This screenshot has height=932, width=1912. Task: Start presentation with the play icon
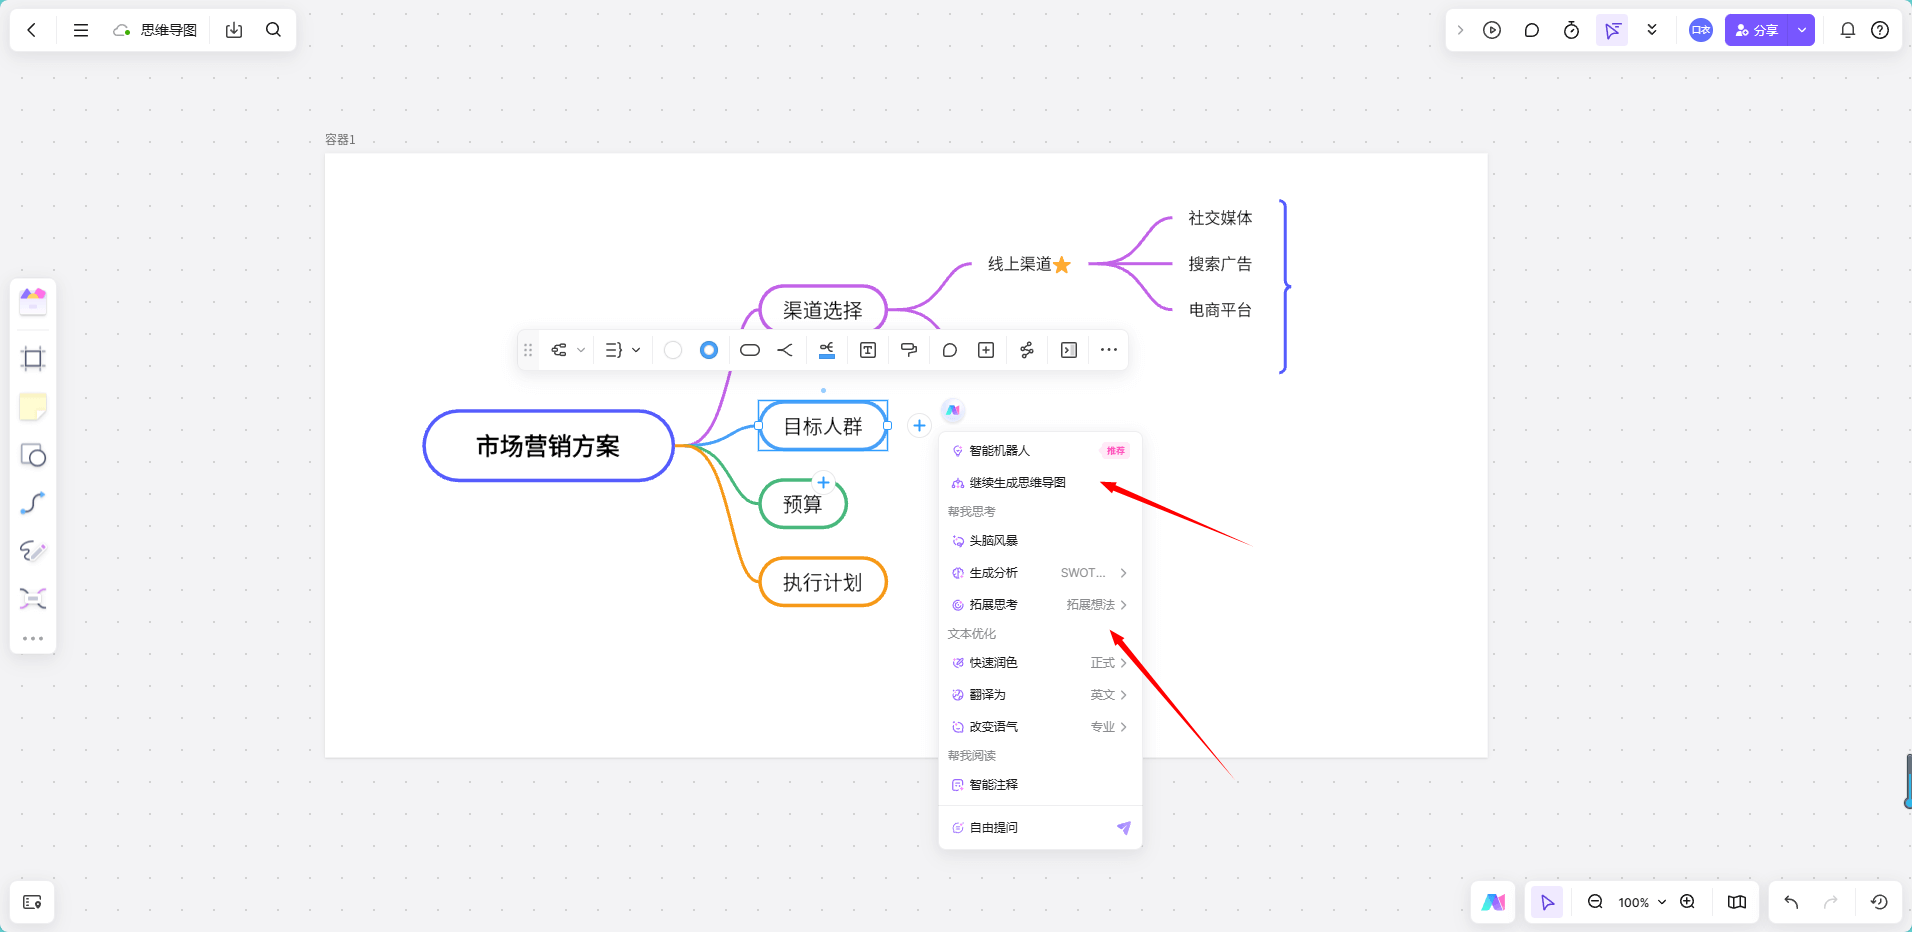click(1492, 30)
